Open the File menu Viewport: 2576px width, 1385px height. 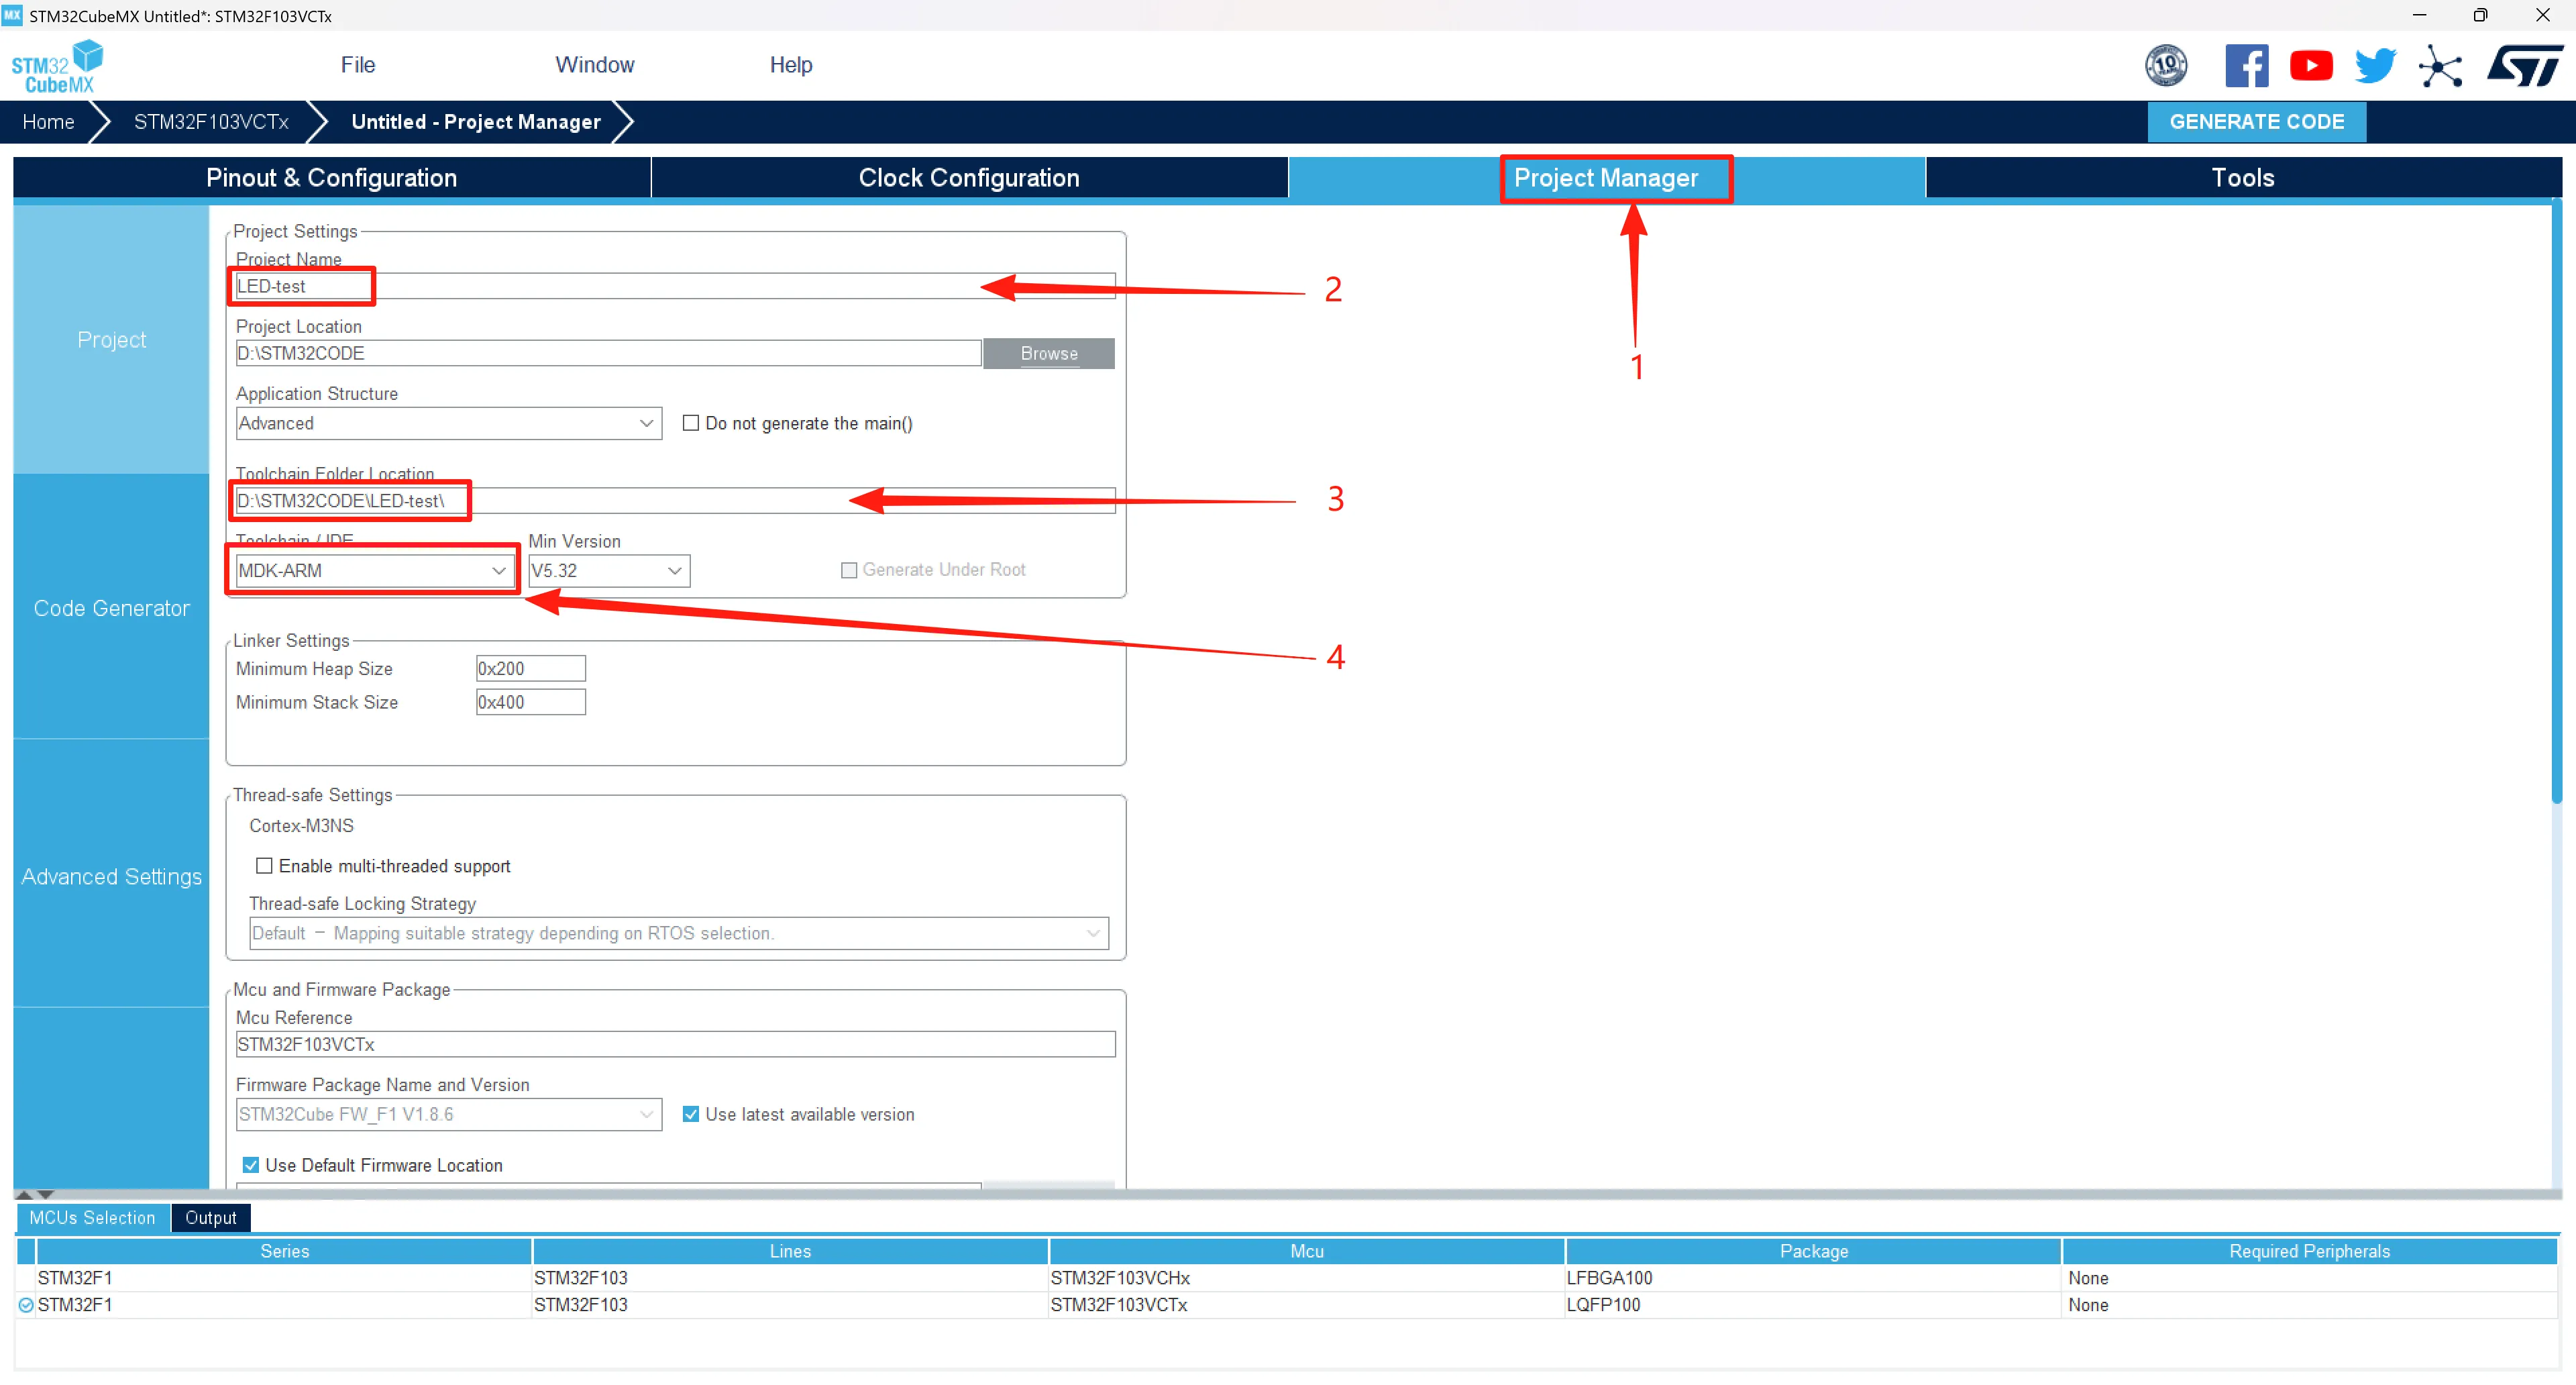pos(357,65)
